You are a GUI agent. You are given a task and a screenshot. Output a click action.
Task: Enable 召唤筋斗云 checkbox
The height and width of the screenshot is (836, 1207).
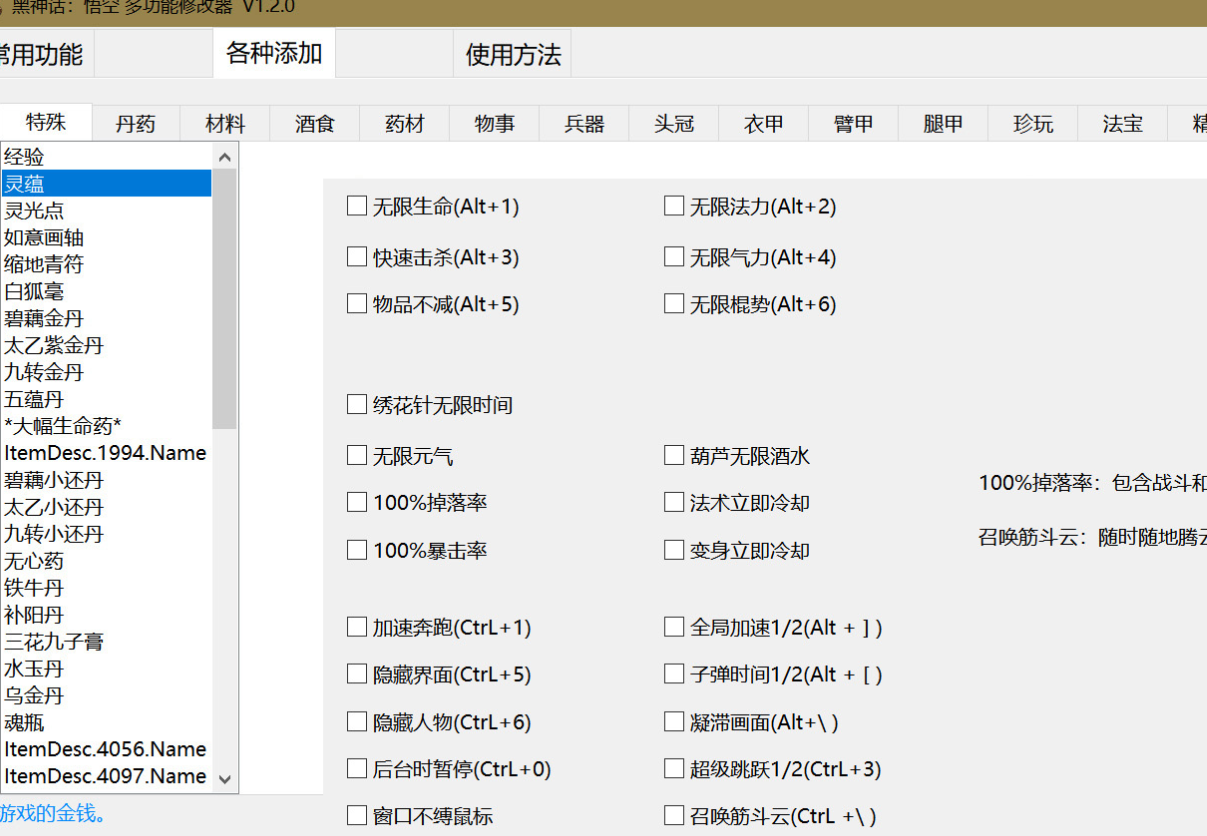(674, 816)
